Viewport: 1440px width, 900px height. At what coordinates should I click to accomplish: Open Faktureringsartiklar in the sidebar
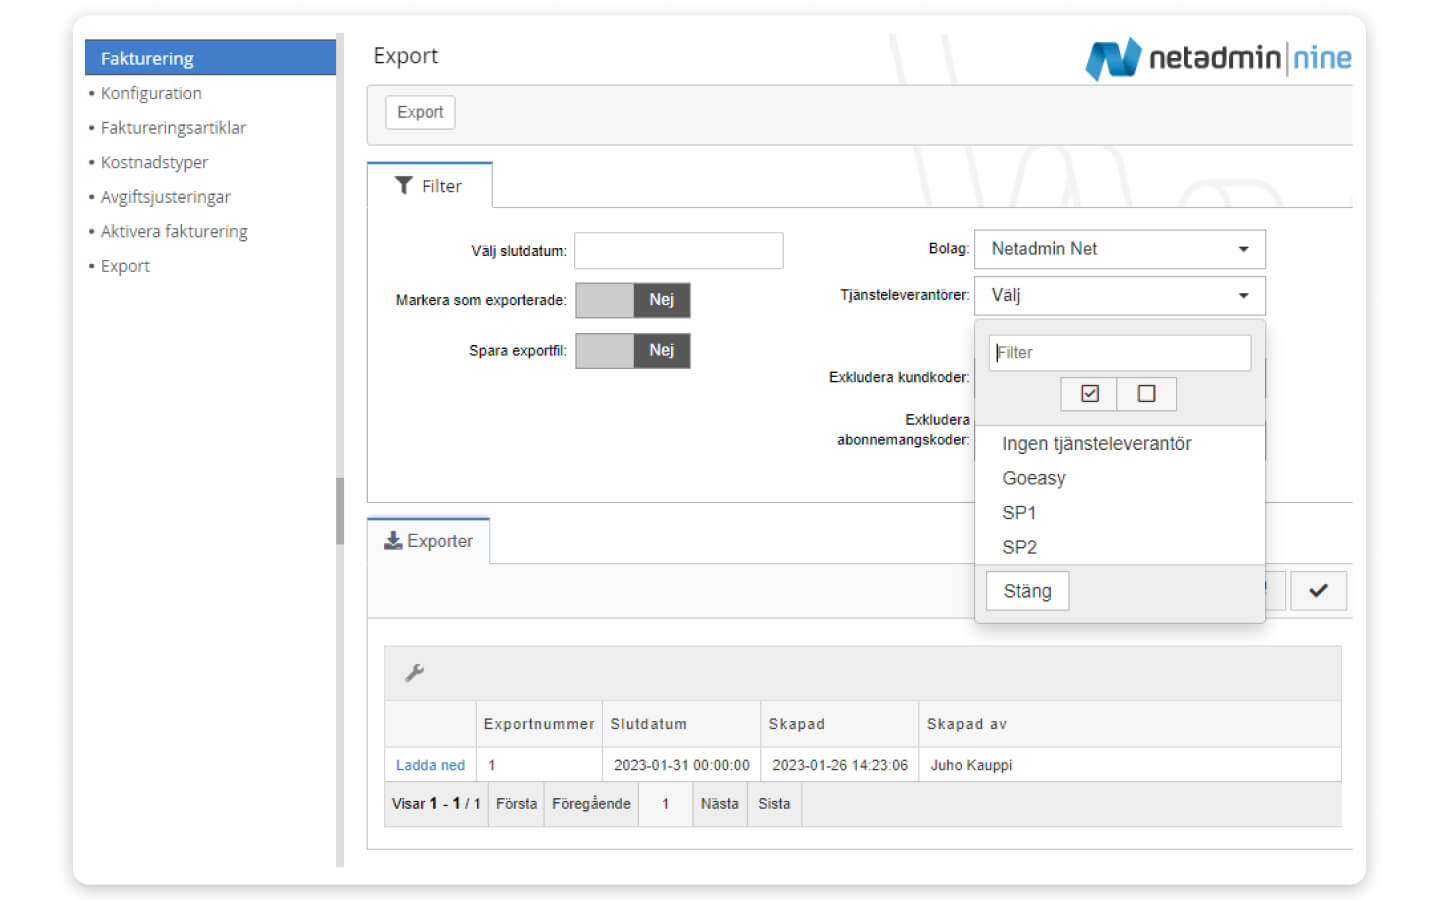tap(173, 128)
